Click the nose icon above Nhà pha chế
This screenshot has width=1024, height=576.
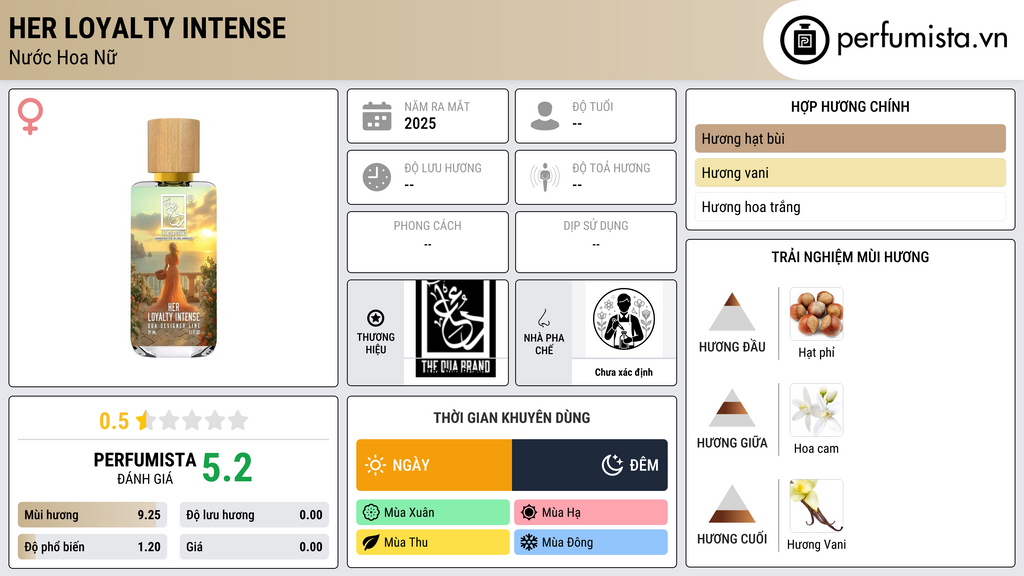tap(543, 318)
